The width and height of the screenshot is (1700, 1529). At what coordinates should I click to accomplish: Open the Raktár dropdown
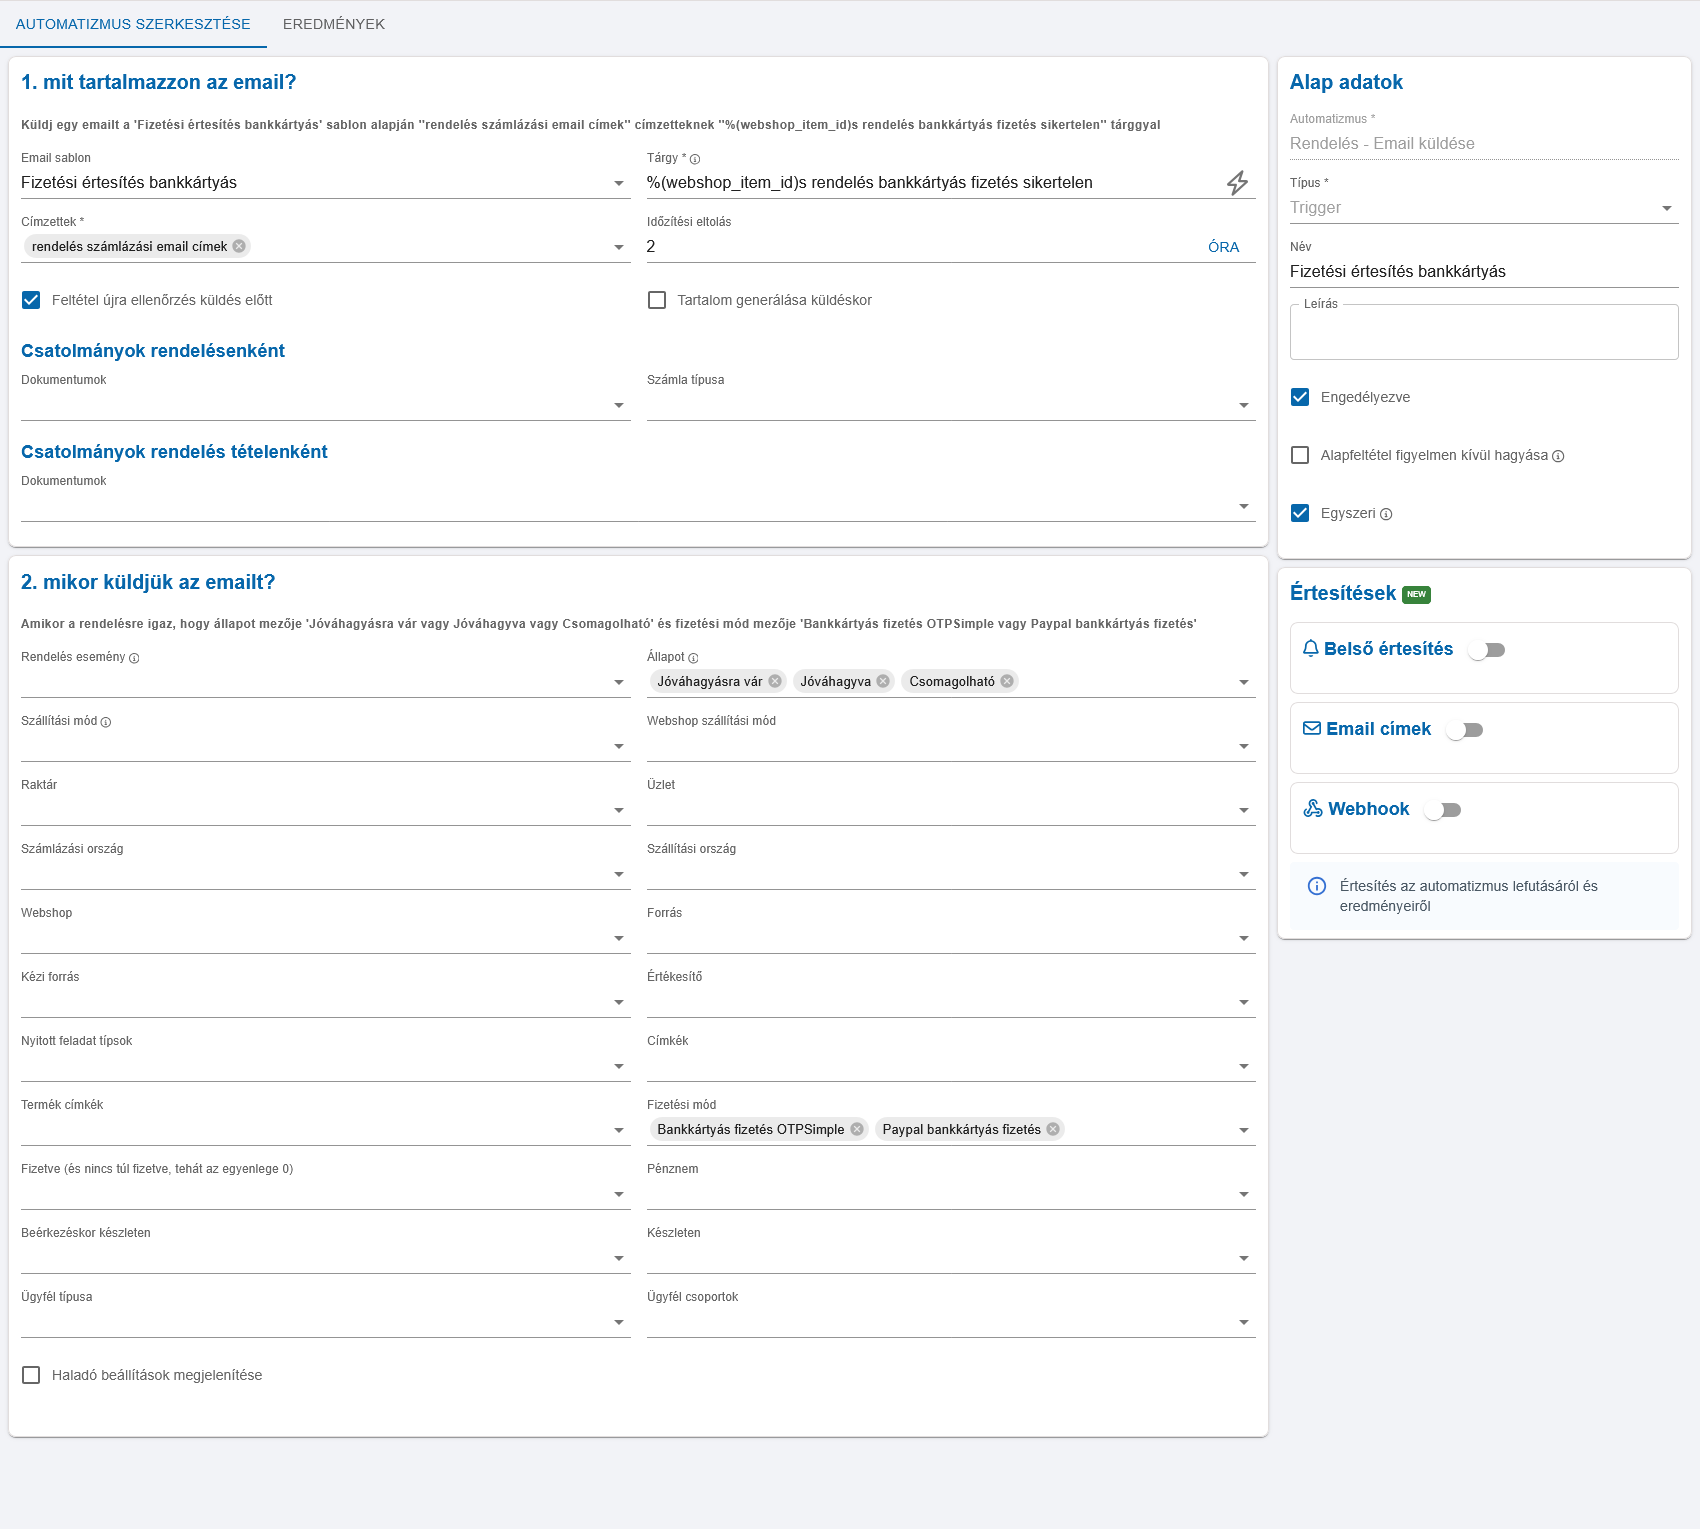click(x=326, y=810)
